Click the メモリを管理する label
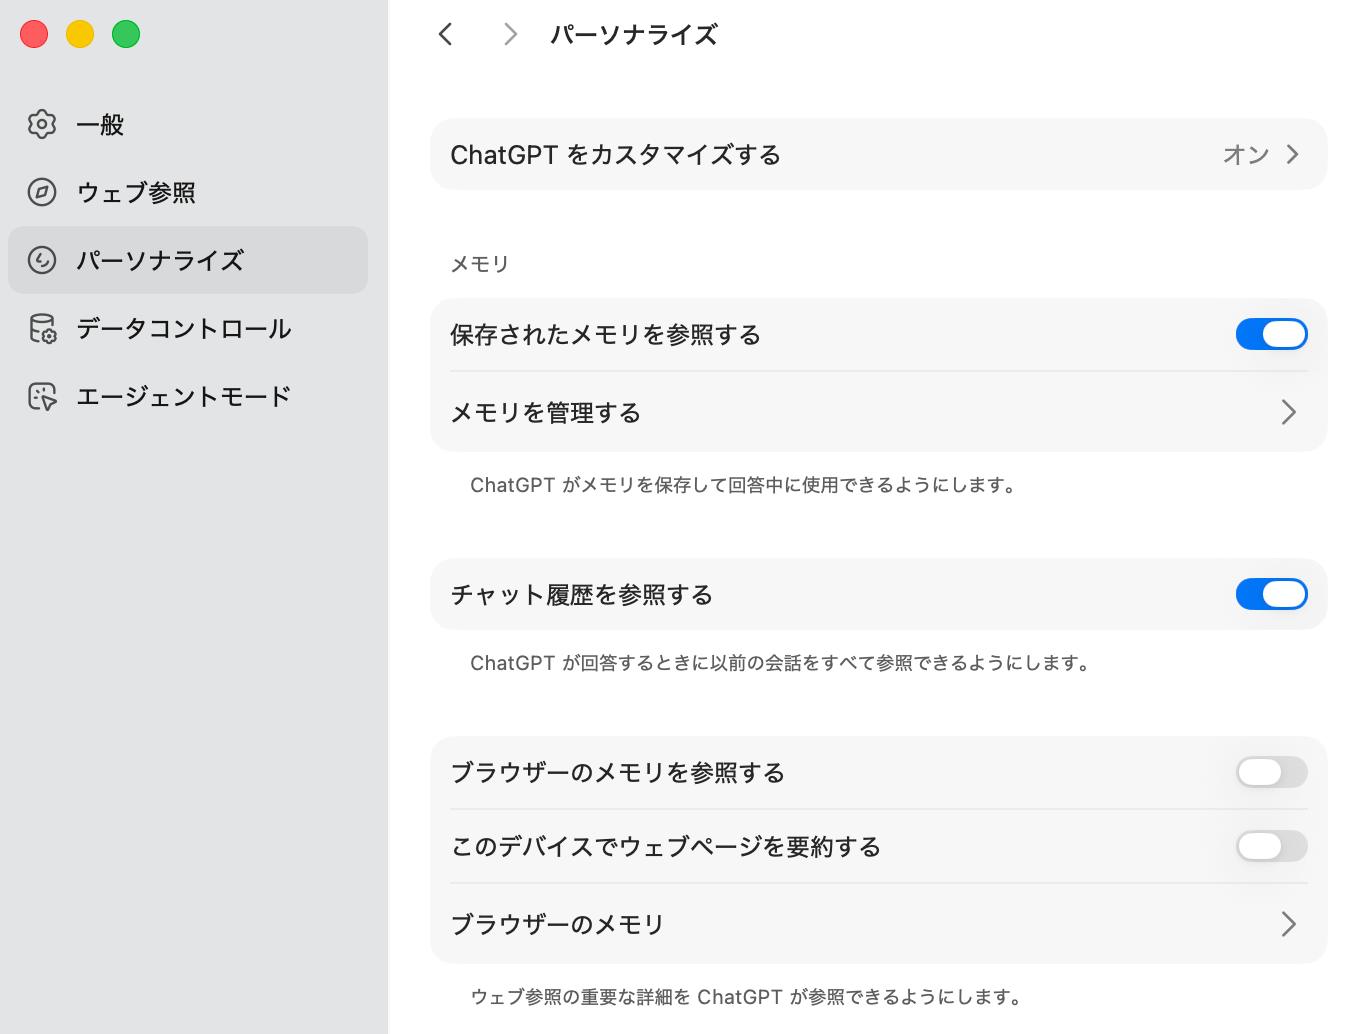 click(x=546, y=413)
